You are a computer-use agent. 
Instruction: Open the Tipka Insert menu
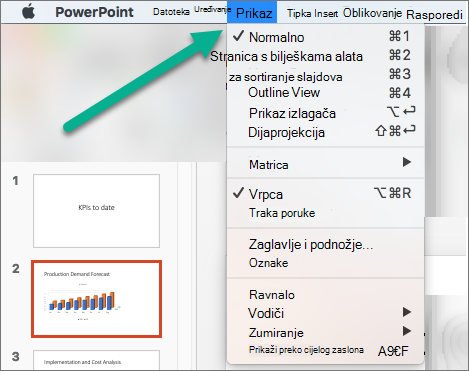point(312,13)
